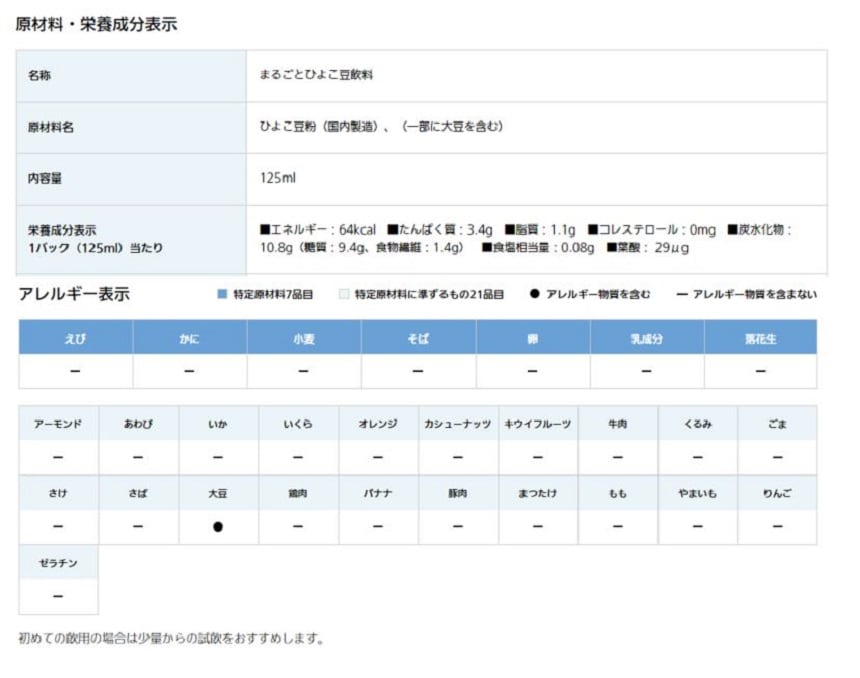Select the 乳成分 header cell
Image resolution: width=860 pixels, height=678 pixels.
pyautogui.click(x=646, y=338)
